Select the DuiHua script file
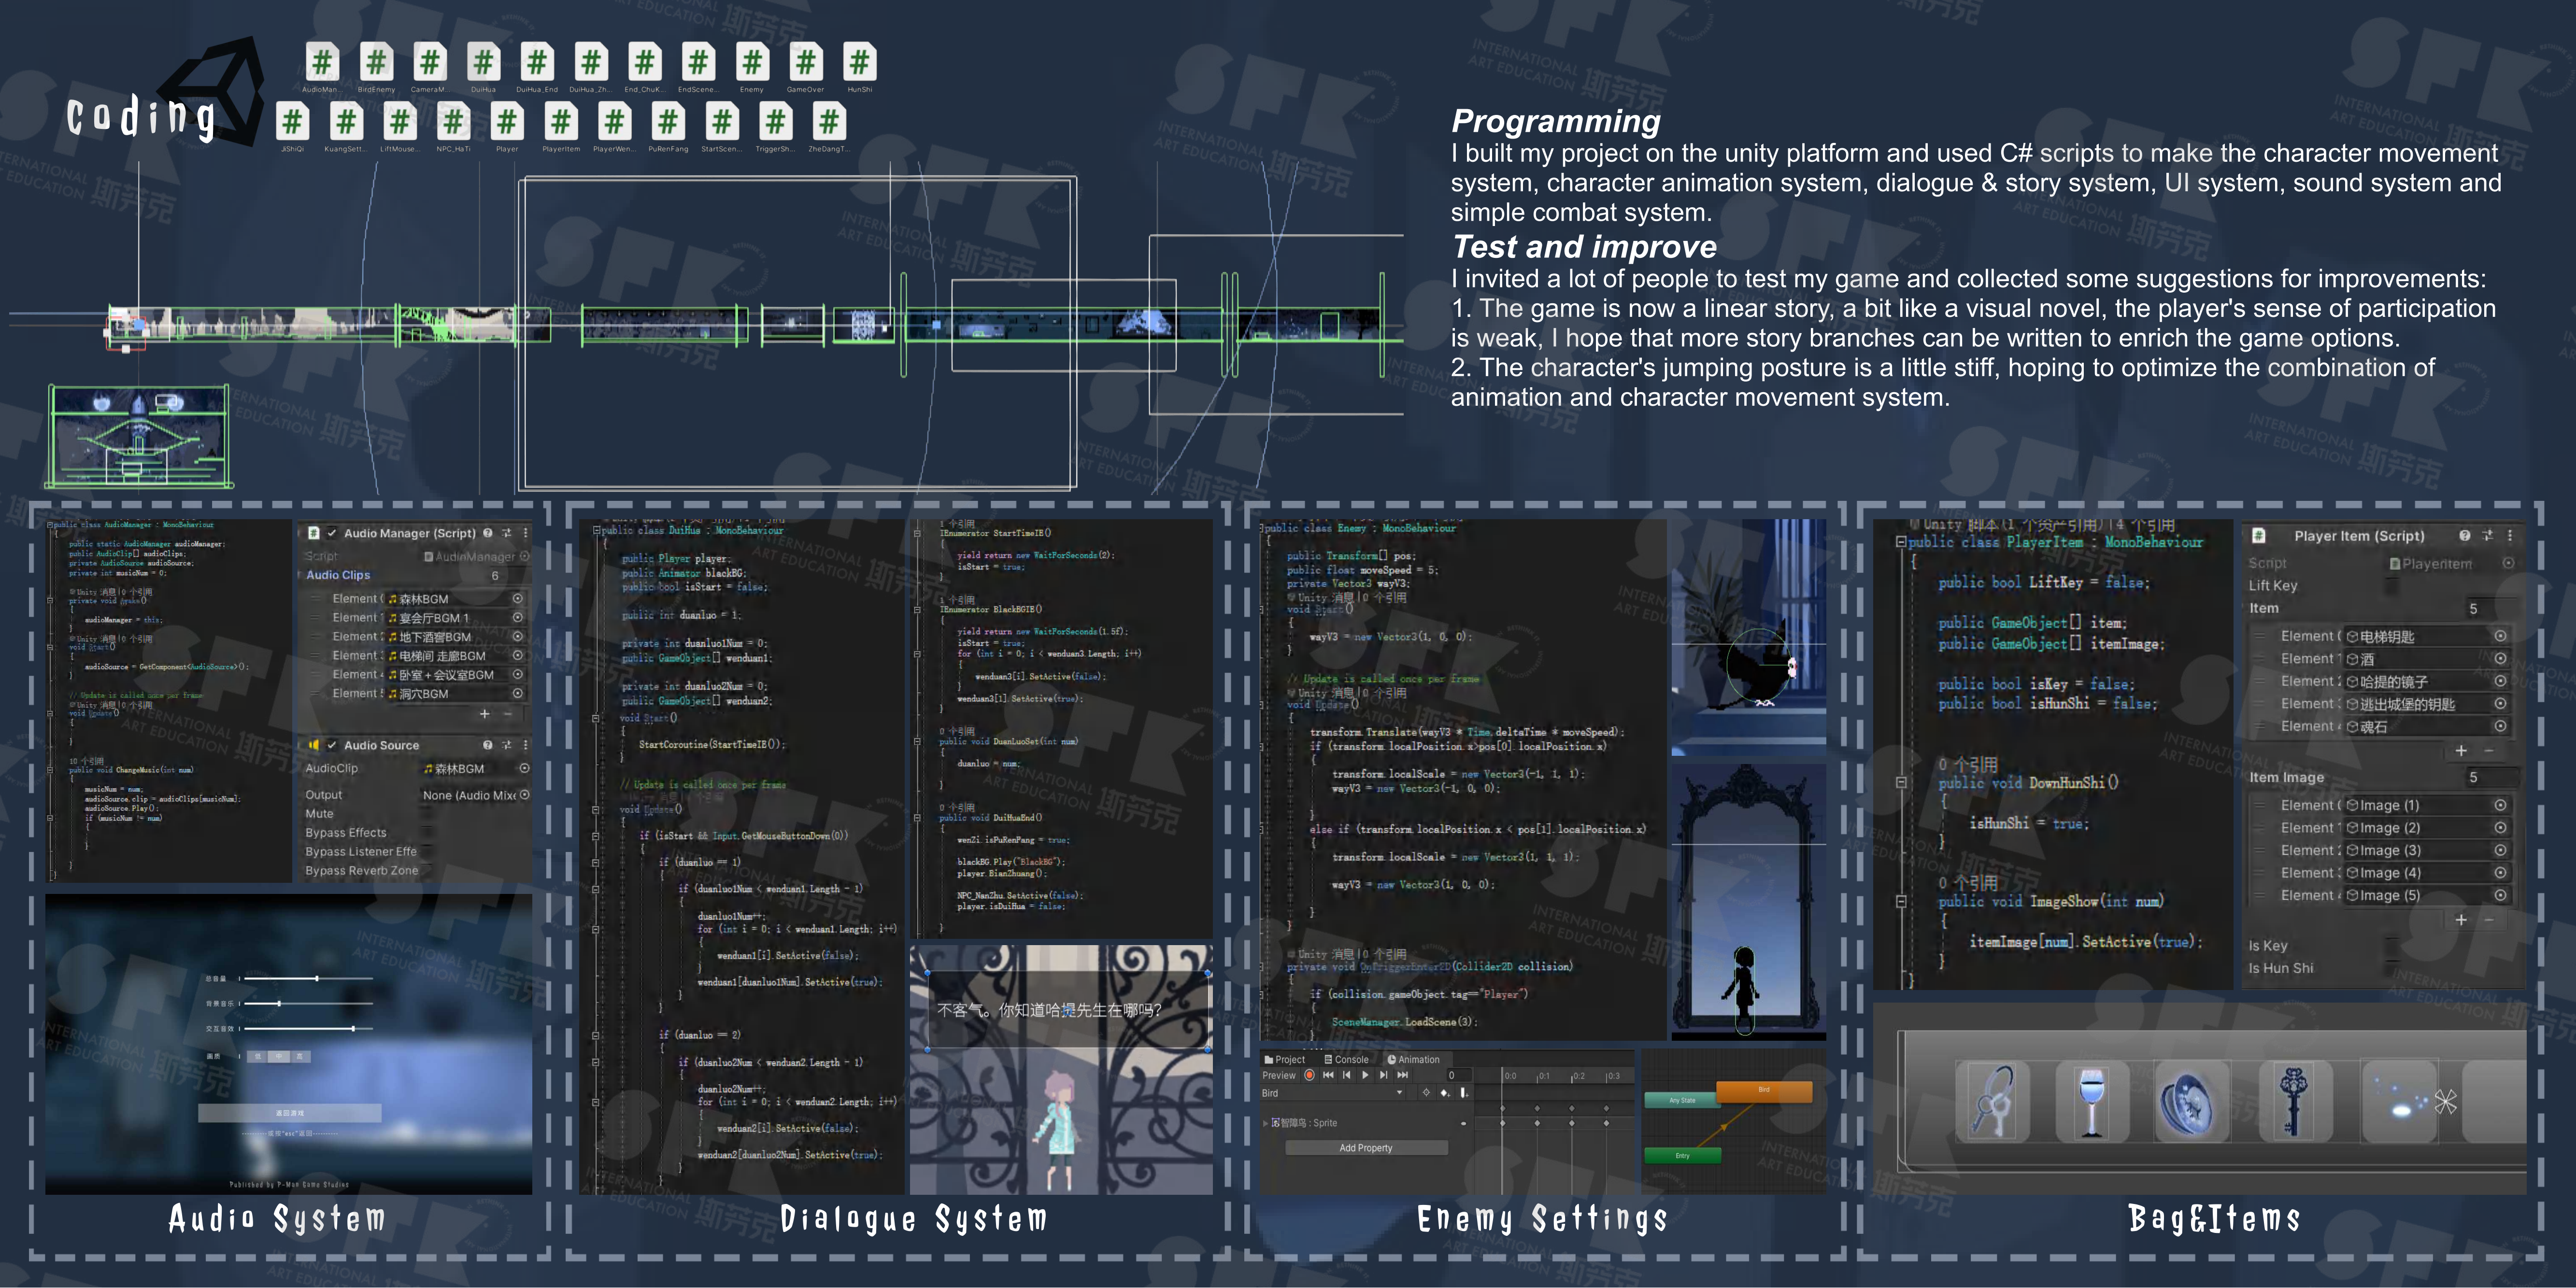This screenshot has height=1288, width=2576. [483, 62]
